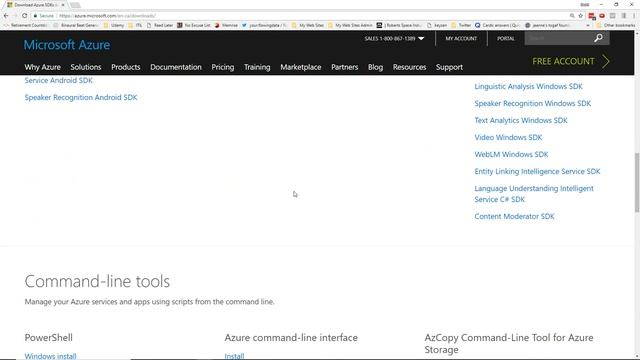Open the Twitter bookmarks folder

461,25
